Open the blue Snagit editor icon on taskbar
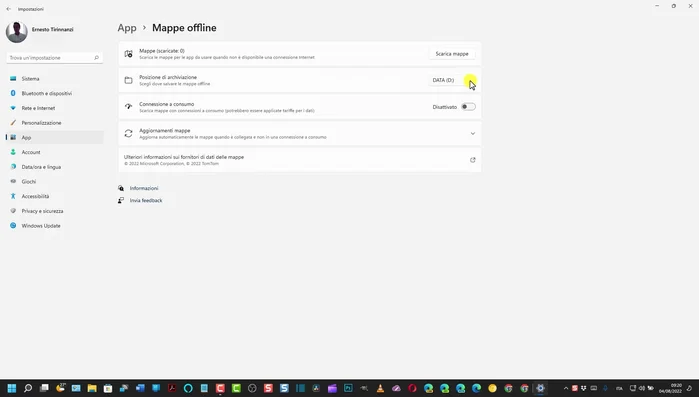Screen dimensions: 699x397 284,388
